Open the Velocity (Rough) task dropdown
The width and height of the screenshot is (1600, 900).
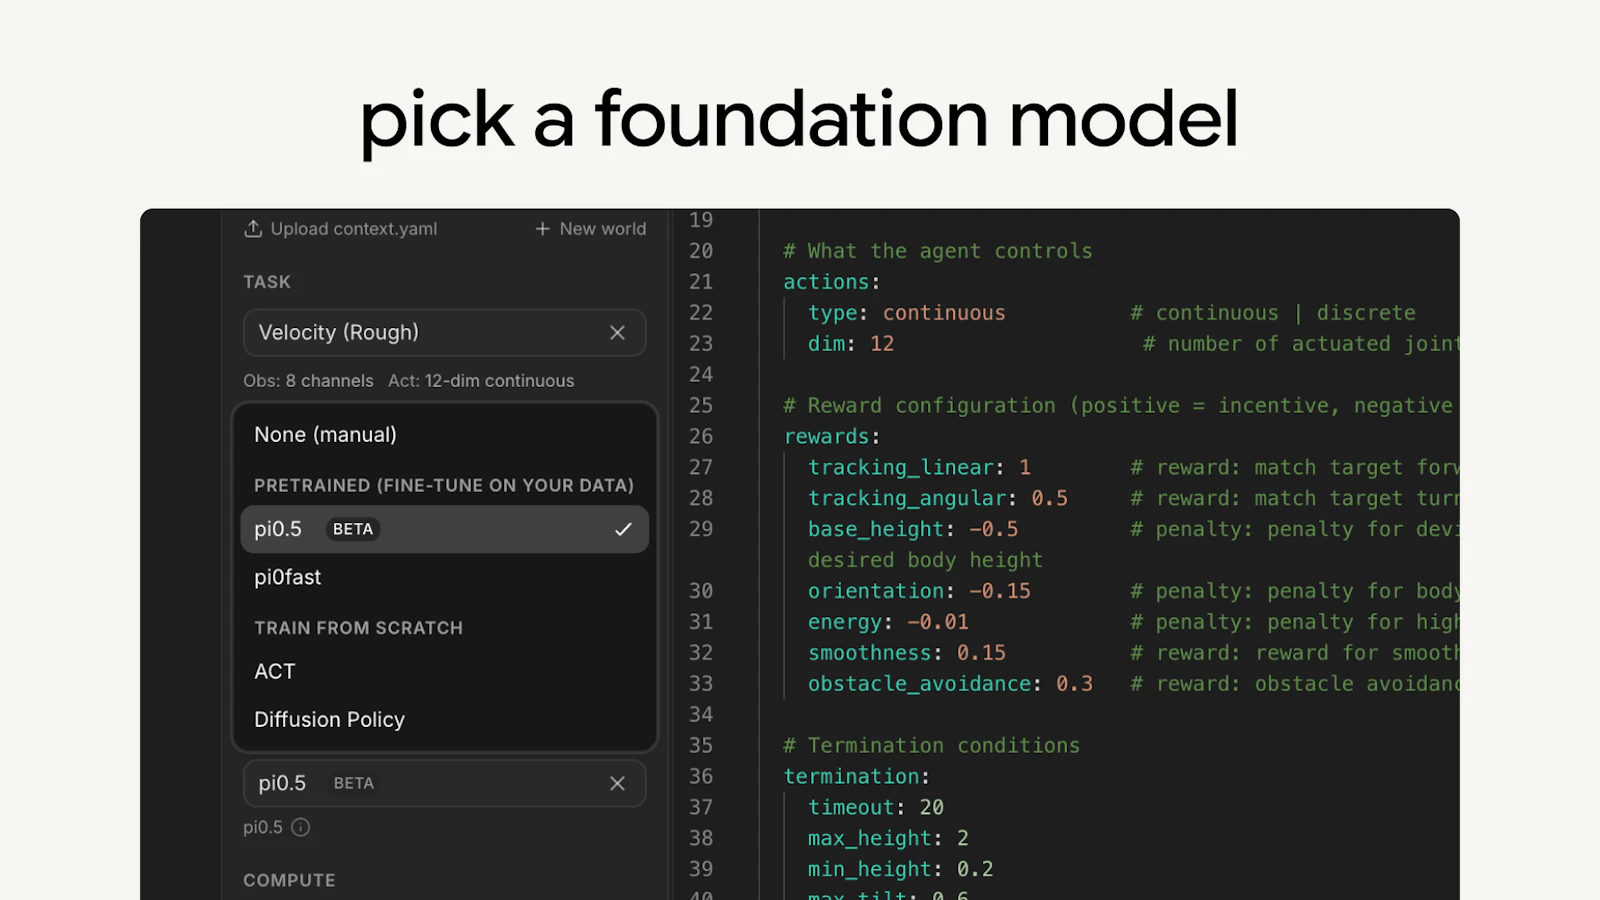point(444,333)
